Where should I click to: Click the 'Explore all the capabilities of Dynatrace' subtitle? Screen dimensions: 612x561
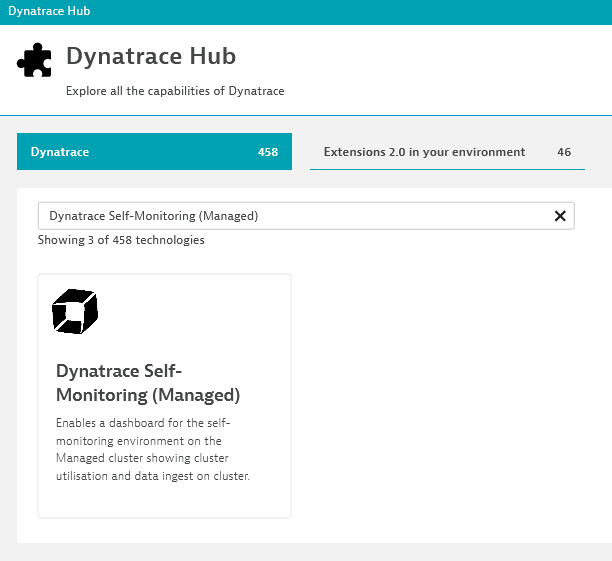tap(175, 91)
